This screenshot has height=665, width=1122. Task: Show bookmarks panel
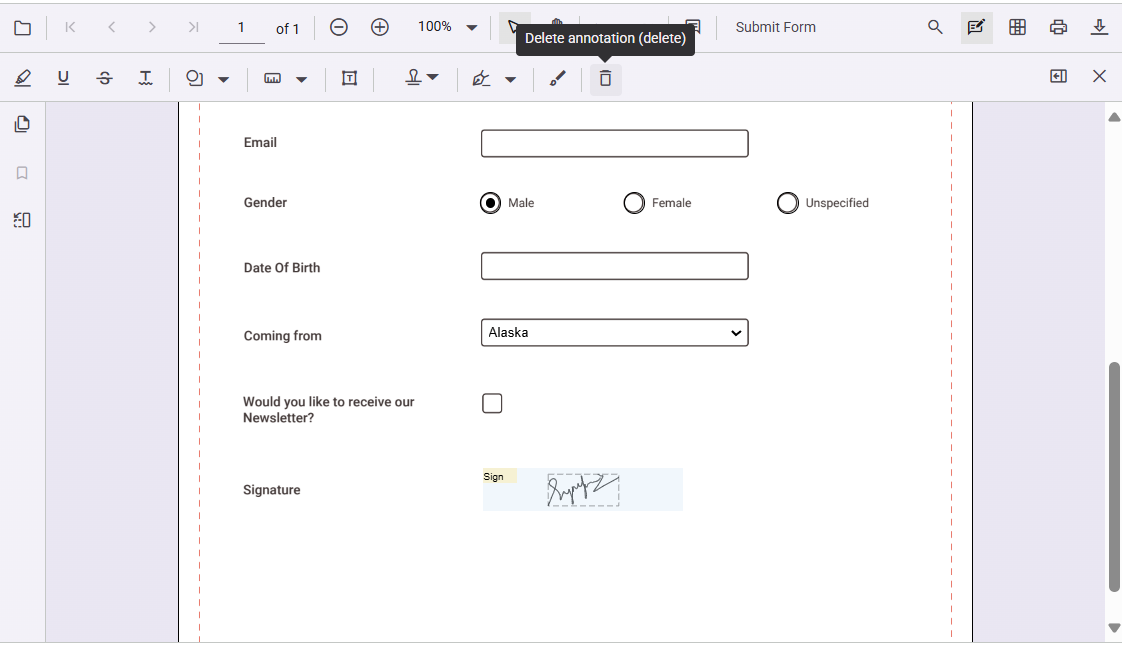click(22, 172)
